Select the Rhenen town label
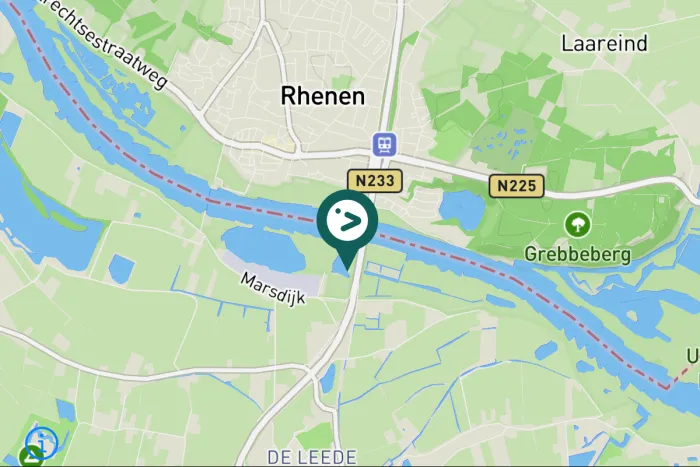 click(x=322, y=96)
